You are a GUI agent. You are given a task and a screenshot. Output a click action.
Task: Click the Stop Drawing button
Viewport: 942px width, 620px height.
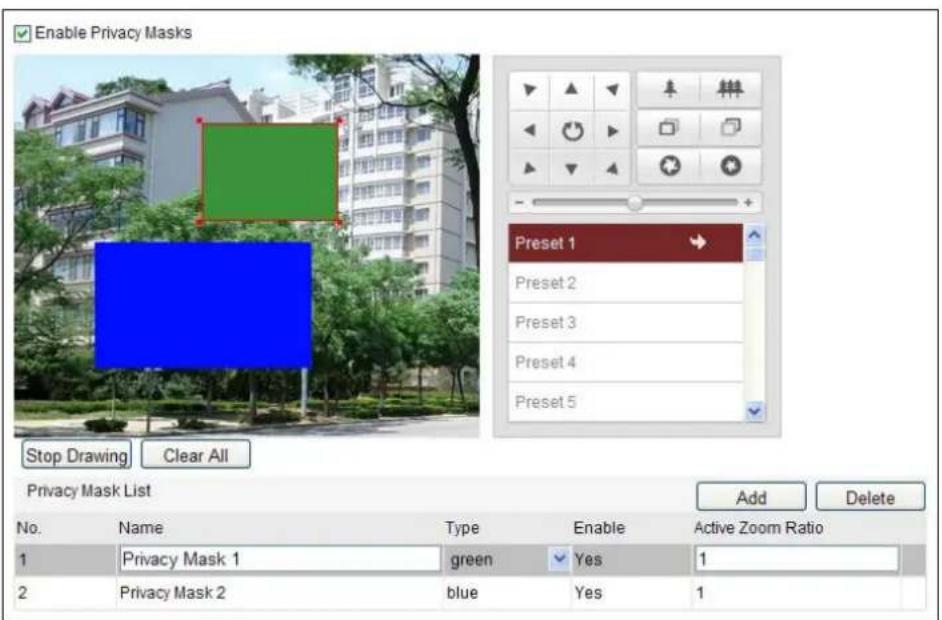(x=76, y=455)
